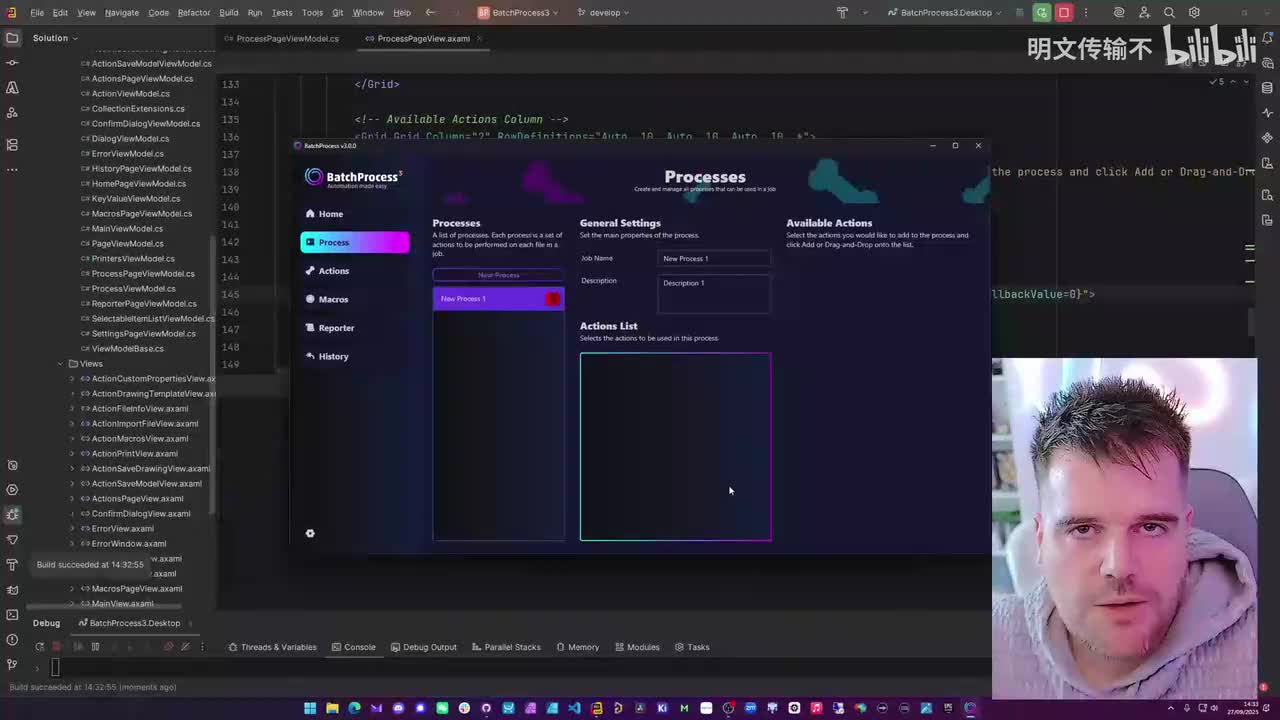This screenshot has width=1280, height=720.
Task: Expand ActionSaveDrawingView.axaml node
Action: coord(72,469)
